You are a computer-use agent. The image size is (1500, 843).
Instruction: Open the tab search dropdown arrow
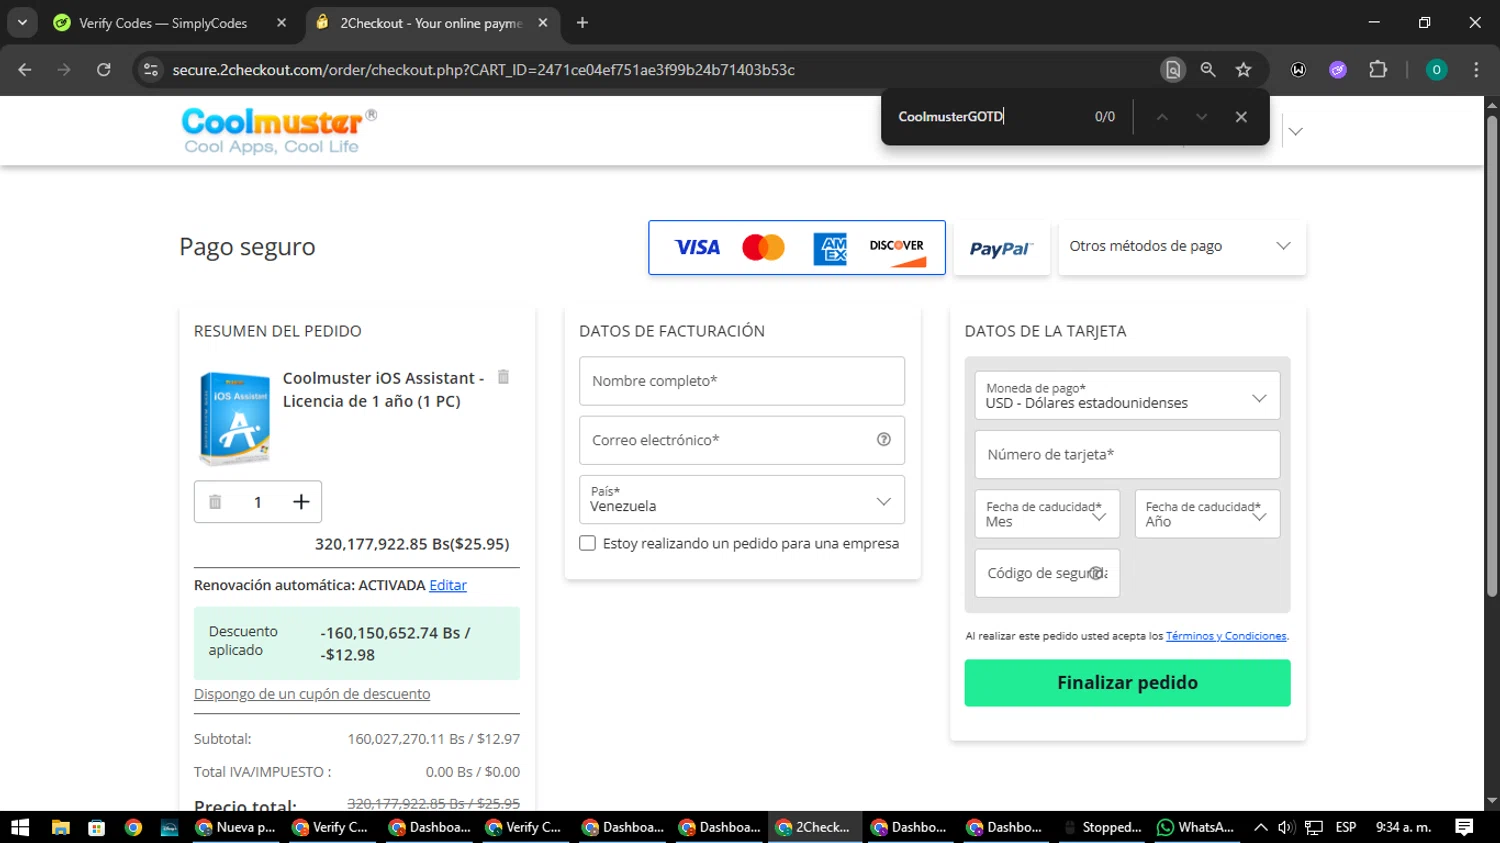click(22, 22)
